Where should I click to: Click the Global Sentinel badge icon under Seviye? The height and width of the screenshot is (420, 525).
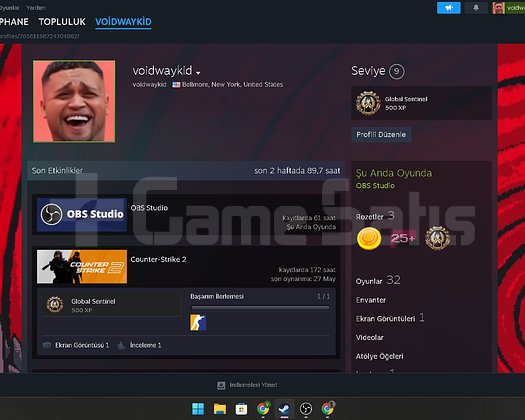(x=368, y=103)
